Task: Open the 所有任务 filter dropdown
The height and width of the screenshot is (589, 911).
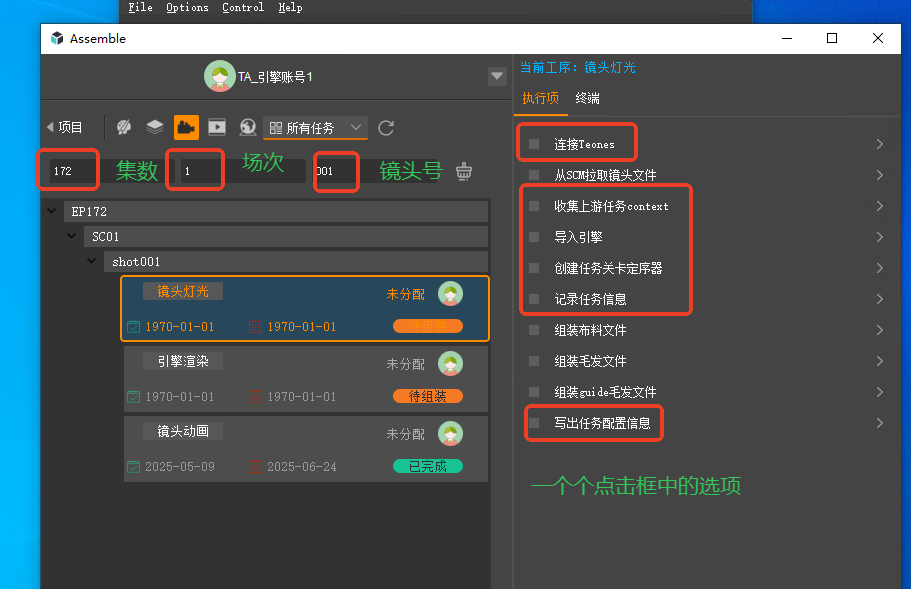Action: 316,128
